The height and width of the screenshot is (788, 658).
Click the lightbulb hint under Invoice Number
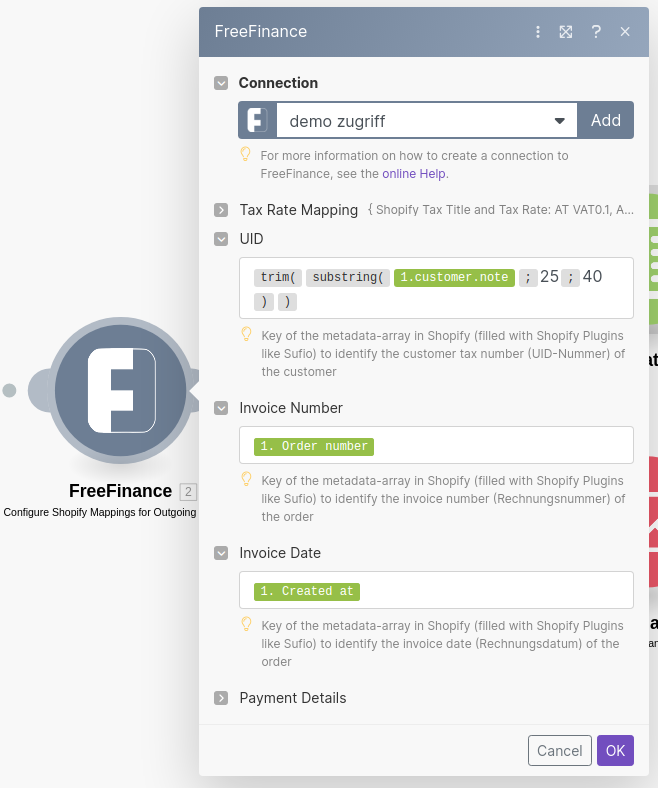pyautogui.click(x=246, y=479)
